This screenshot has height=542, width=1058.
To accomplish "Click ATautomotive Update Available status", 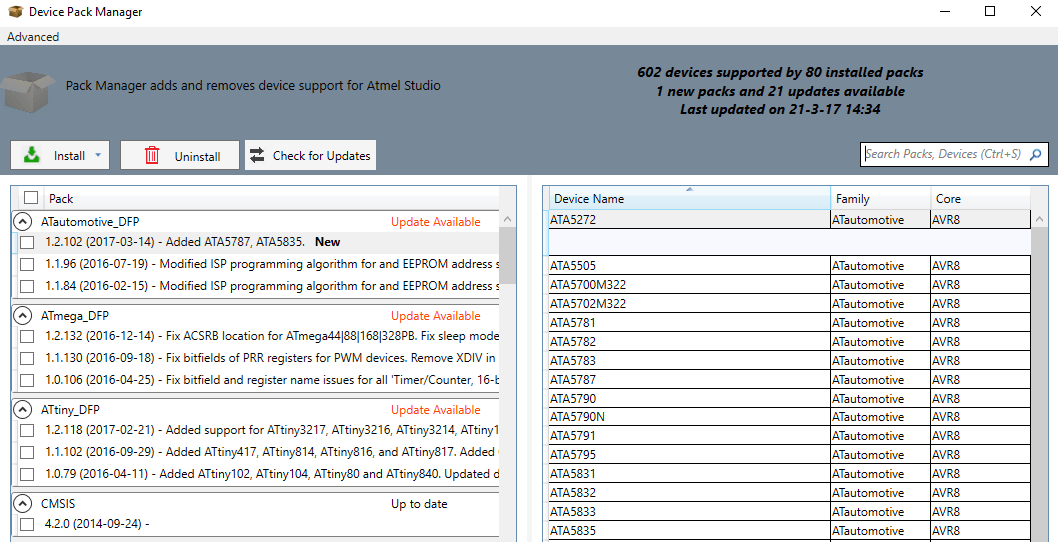I will pos(436,221).
